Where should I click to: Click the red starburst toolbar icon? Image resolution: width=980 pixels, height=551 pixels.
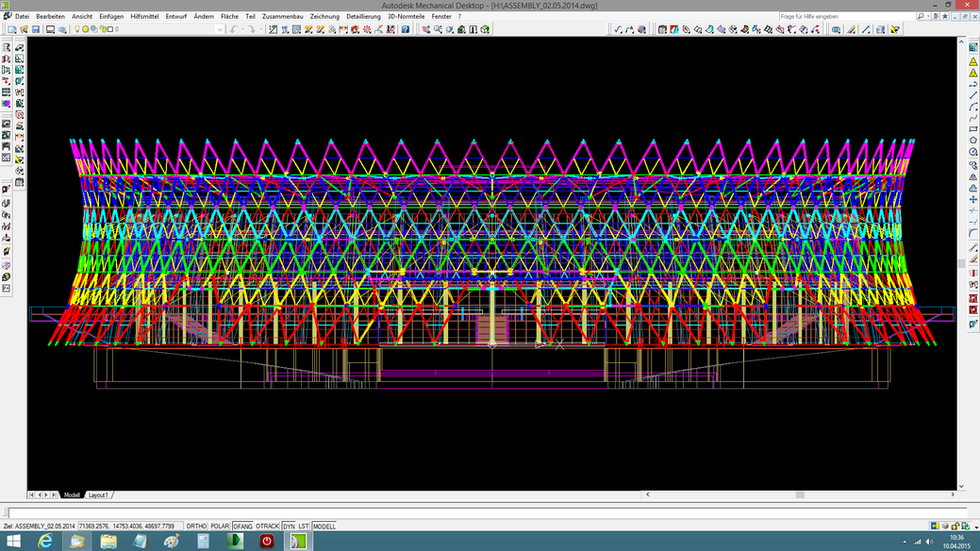[367, 29]
